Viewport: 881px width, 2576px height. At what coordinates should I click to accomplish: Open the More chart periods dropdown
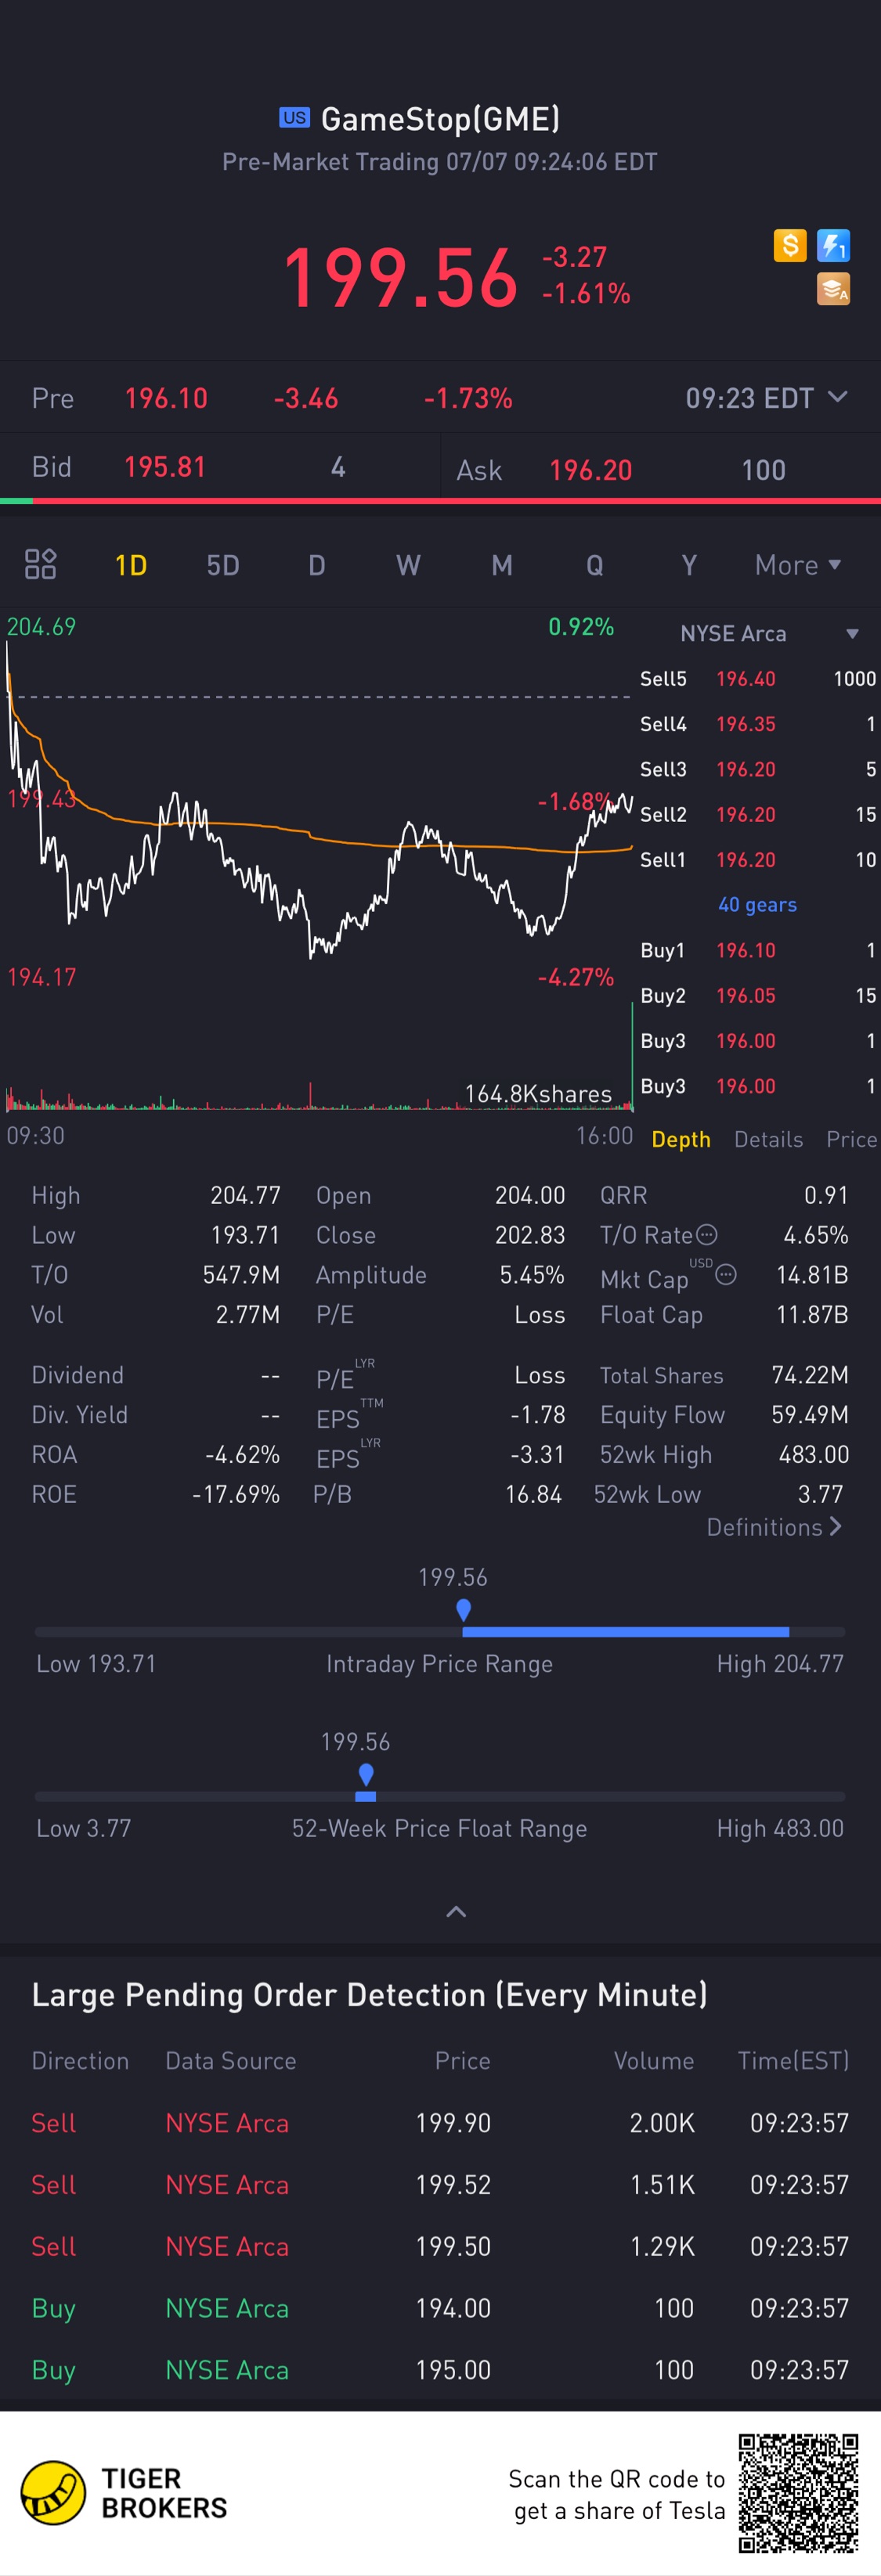pos(798,565)
